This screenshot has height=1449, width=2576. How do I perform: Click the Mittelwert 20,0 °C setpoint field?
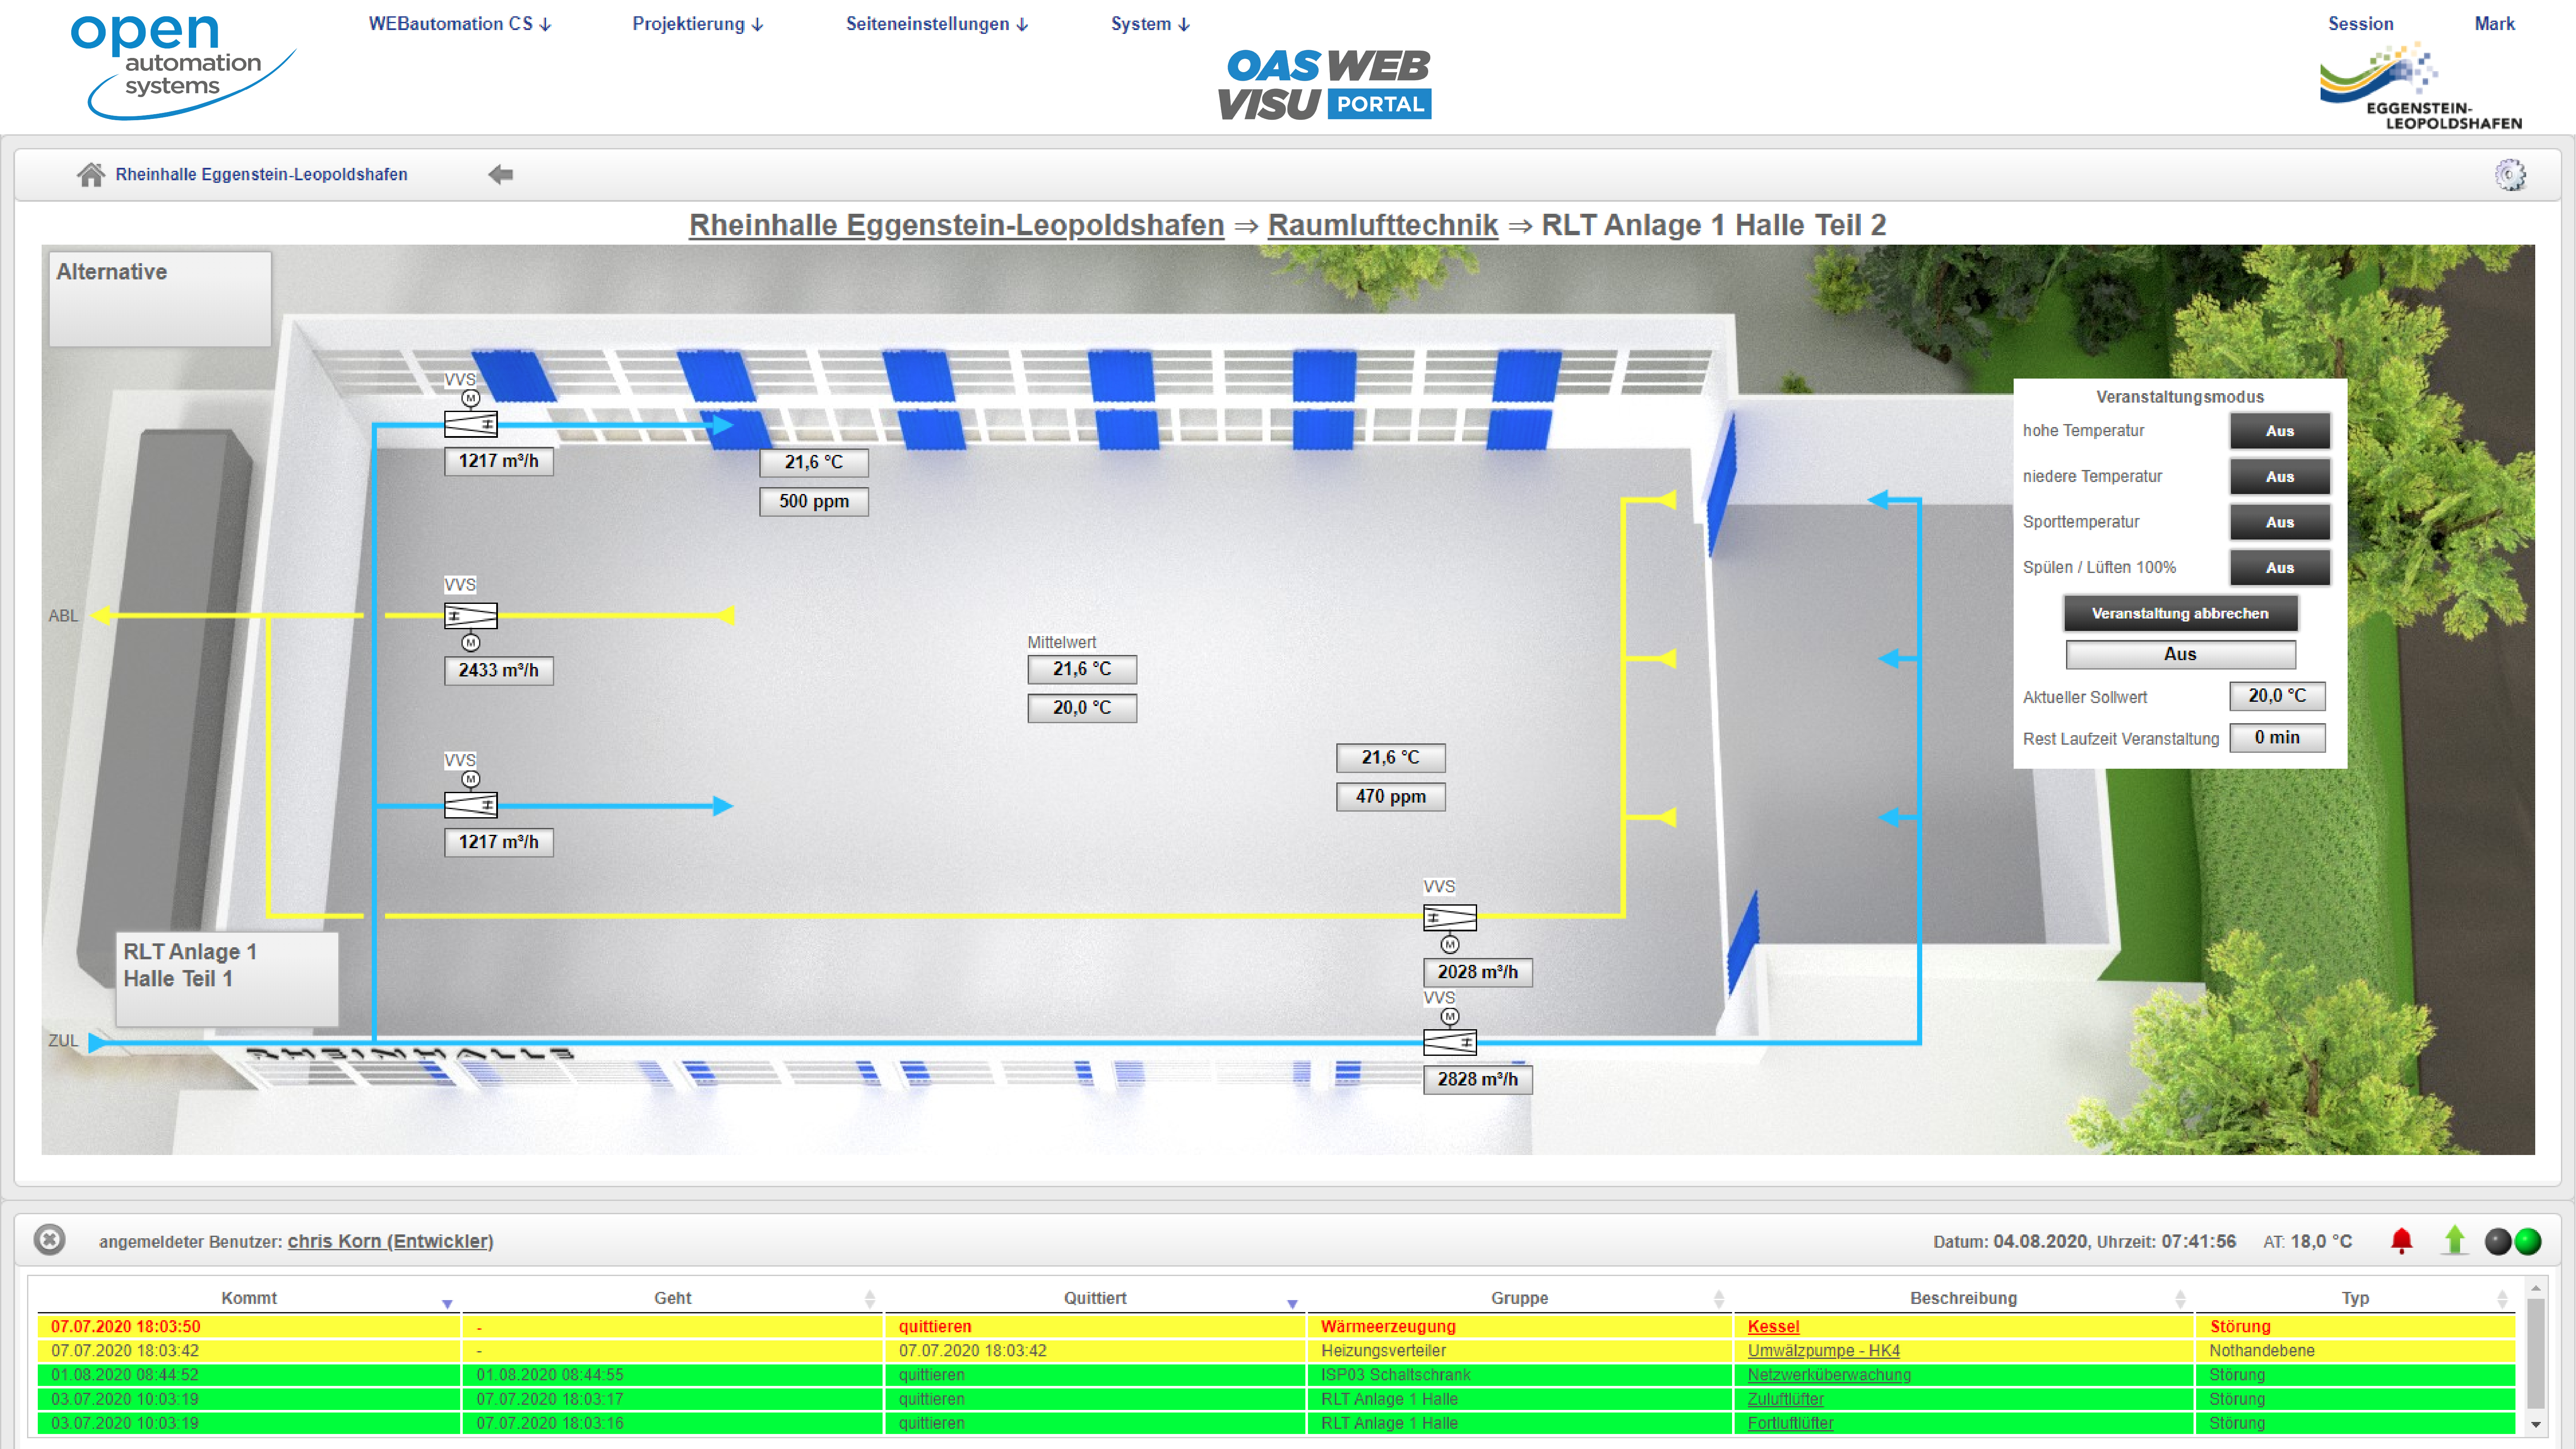[1082, 708]
